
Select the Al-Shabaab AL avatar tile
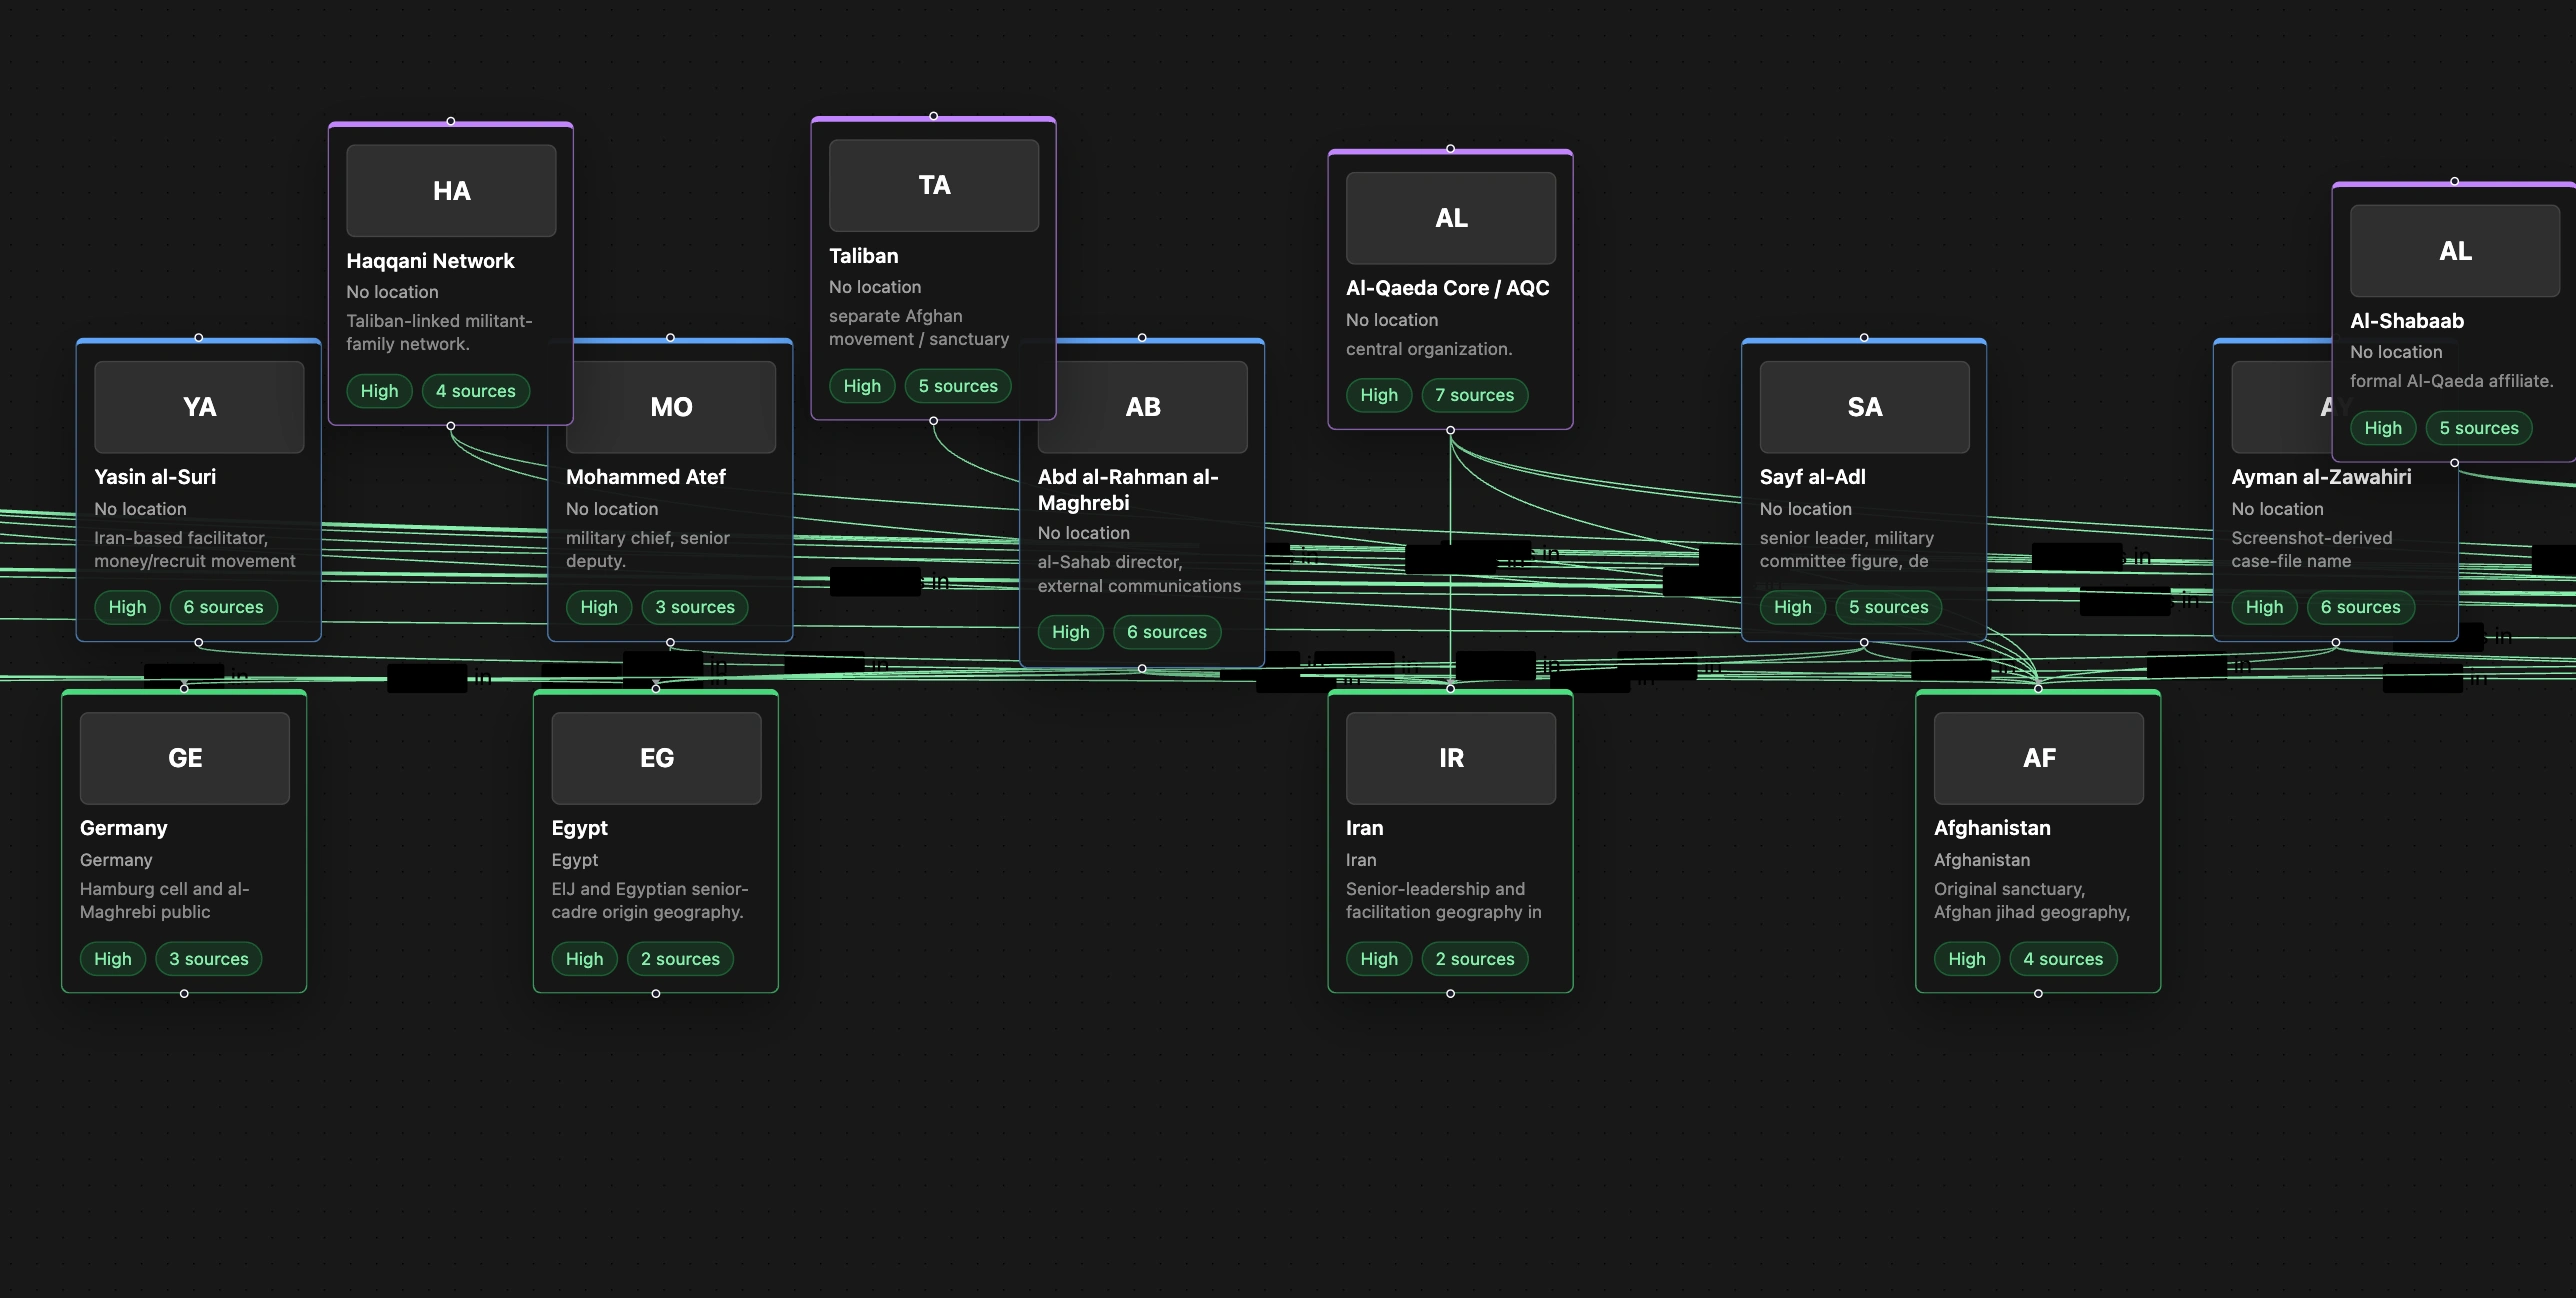click(2455, 251)
